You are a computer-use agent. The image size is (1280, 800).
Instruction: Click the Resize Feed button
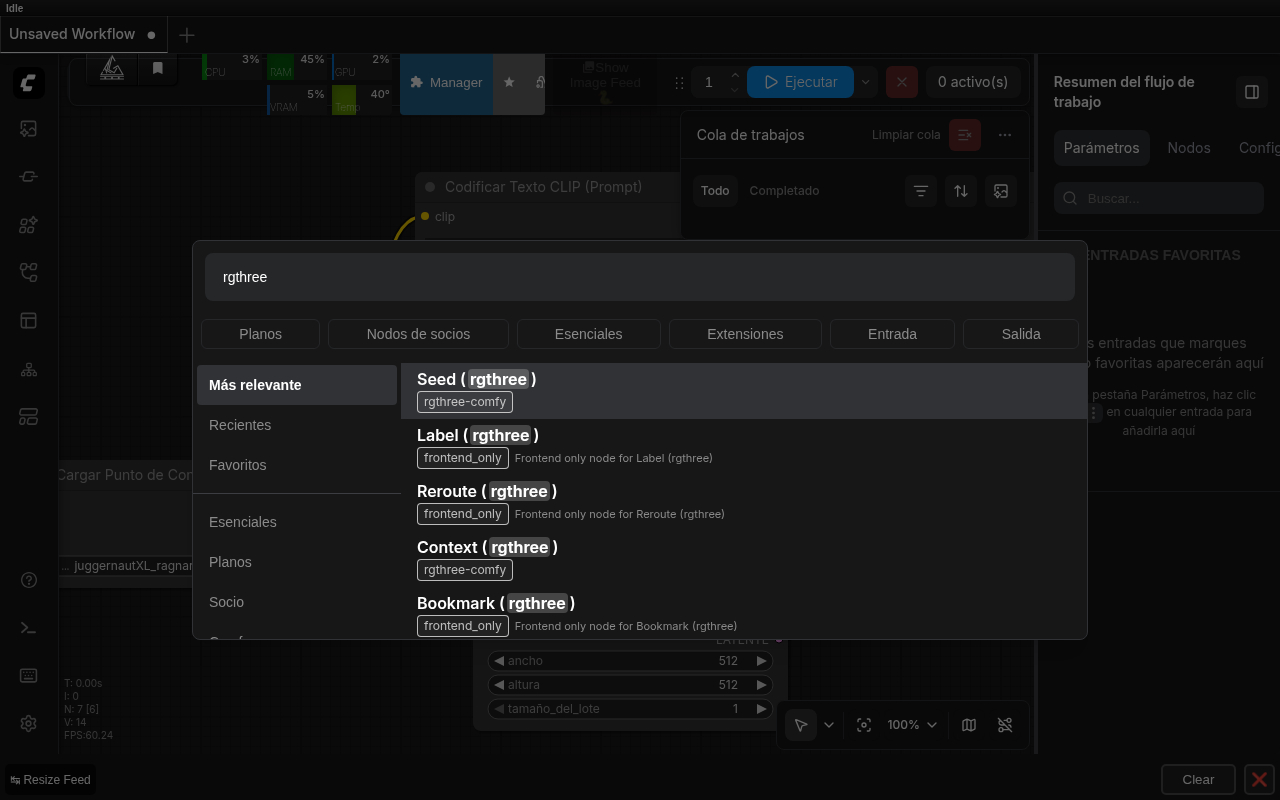coord(50,780)
